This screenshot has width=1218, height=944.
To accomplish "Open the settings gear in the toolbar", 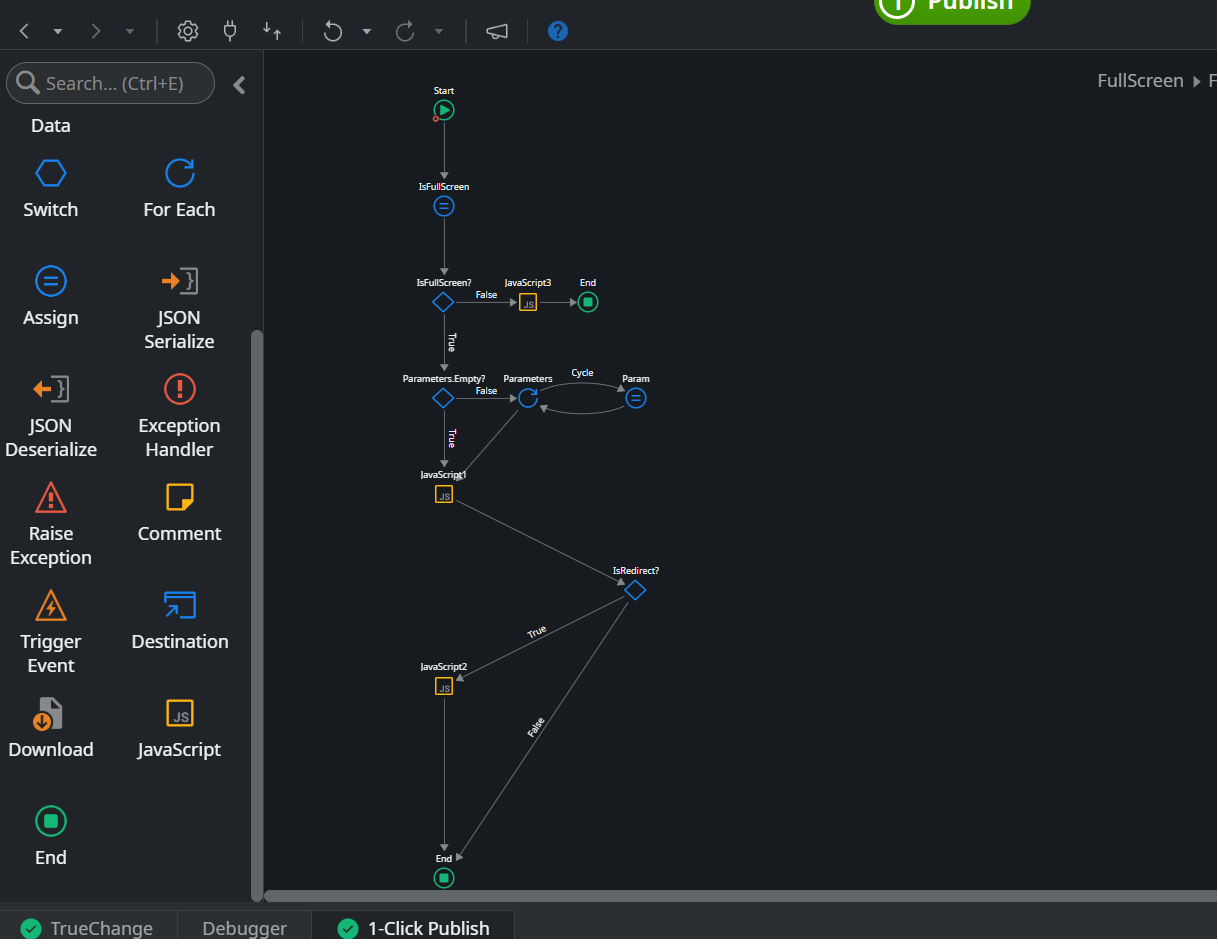I will point(187,31).
